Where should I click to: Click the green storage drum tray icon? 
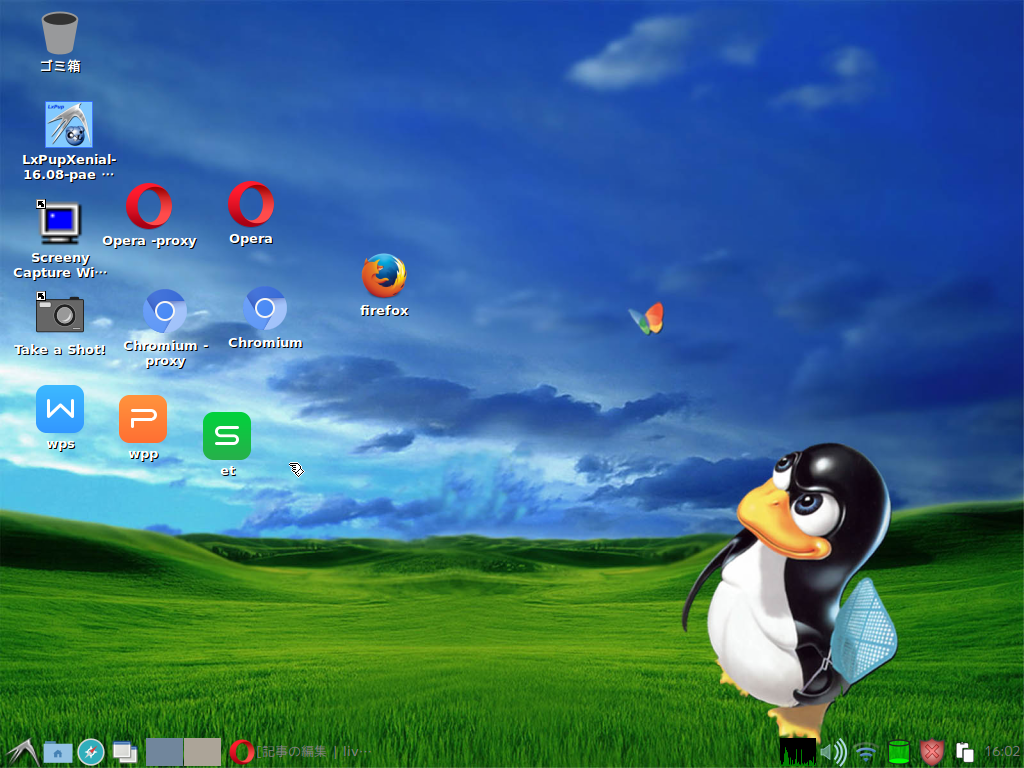point(899,752)
